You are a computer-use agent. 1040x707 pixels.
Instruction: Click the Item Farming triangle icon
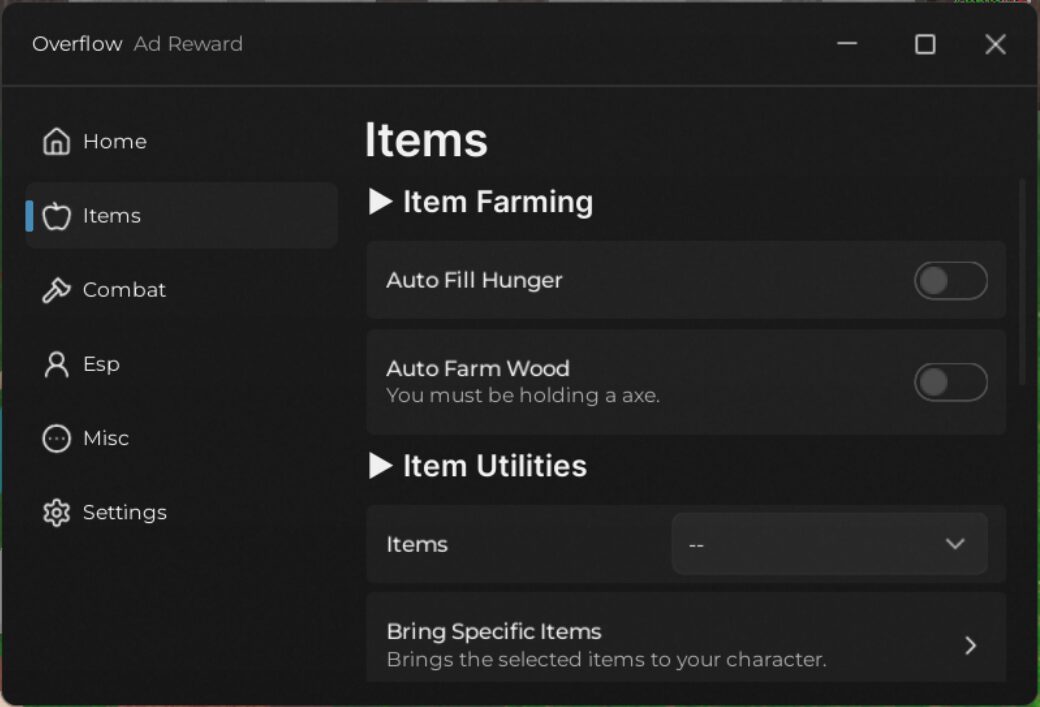(x=381, y=202)
